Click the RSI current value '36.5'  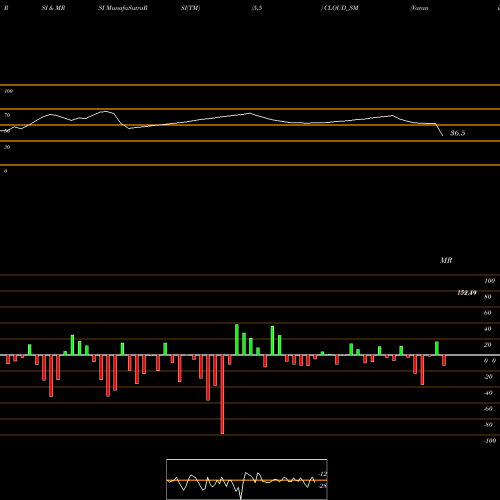(457, 133)
